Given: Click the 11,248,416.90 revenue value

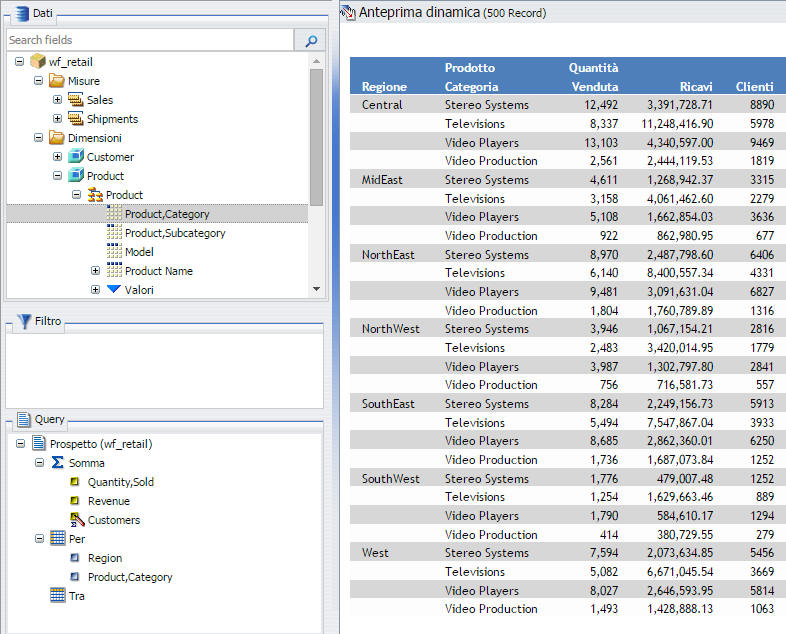Looking at the screenshot, I should point(677,123).
